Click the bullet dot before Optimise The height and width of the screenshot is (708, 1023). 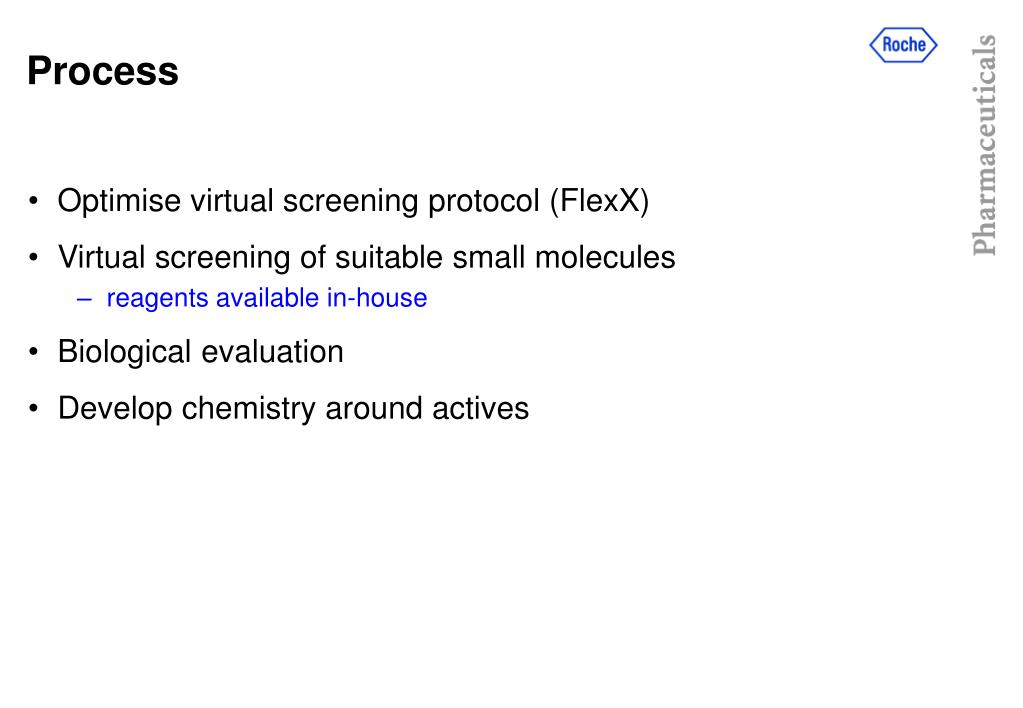point(33,200)
